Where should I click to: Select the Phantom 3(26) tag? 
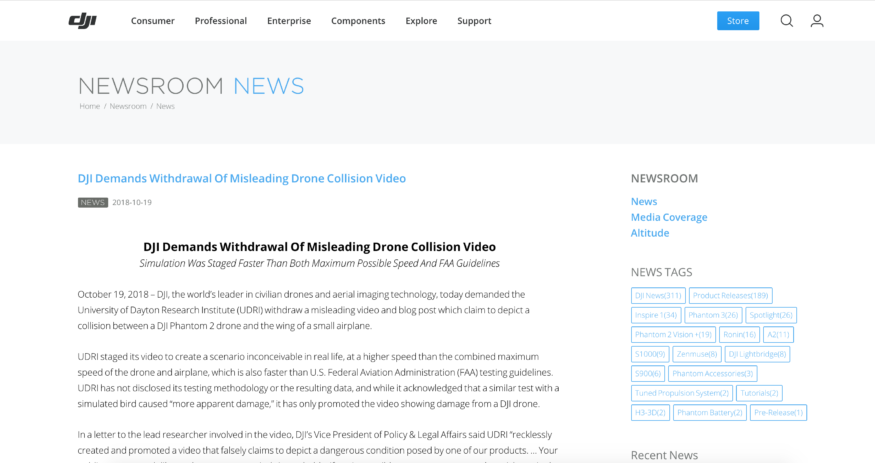point(712,315)
